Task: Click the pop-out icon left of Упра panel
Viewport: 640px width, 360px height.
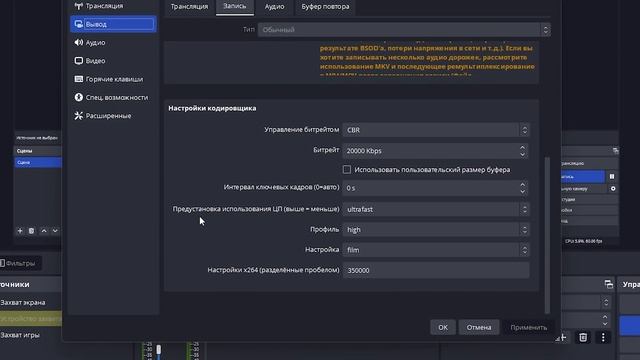Action: click(609, 284)
